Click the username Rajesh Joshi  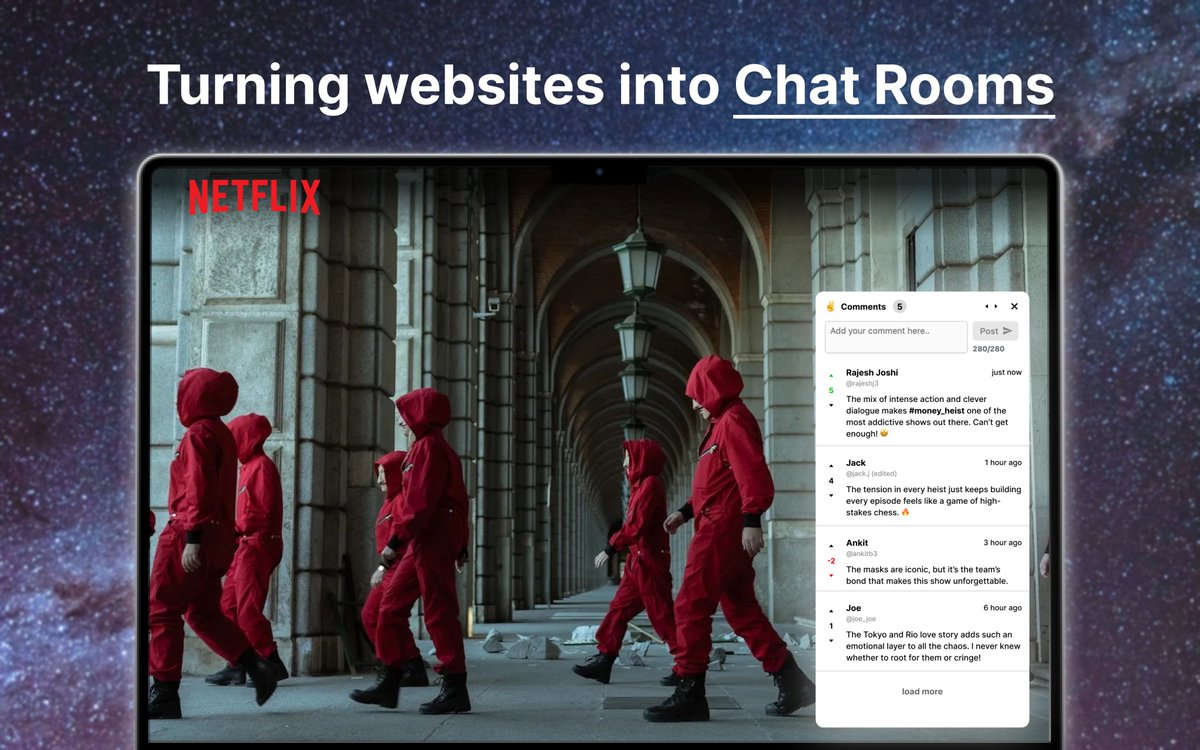click(872, 372)
